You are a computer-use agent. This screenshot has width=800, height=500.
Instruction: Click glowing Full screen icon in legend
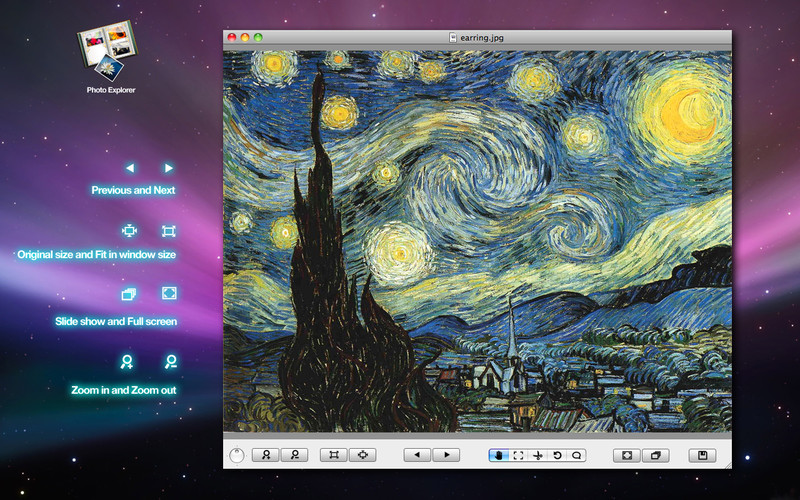click(169, 293)
